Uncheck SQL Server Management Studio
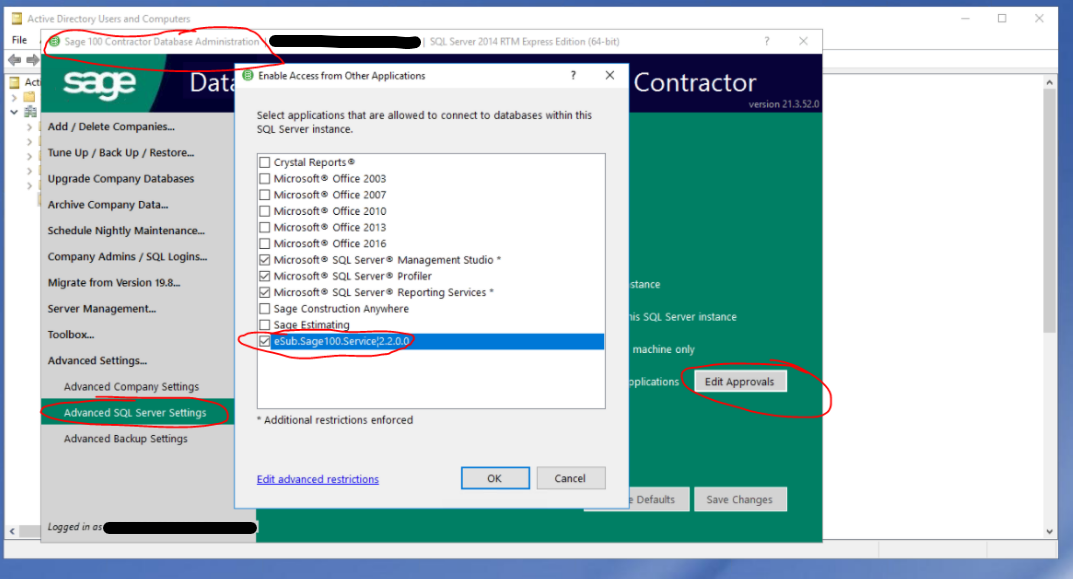Screen dimensions: 1073x579 (265, 260)
